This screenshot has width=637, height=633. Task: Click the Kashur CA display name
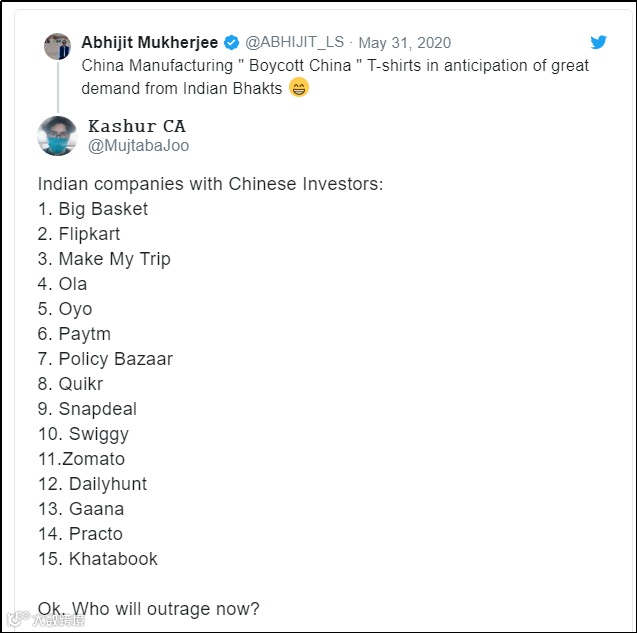[137, 126]
